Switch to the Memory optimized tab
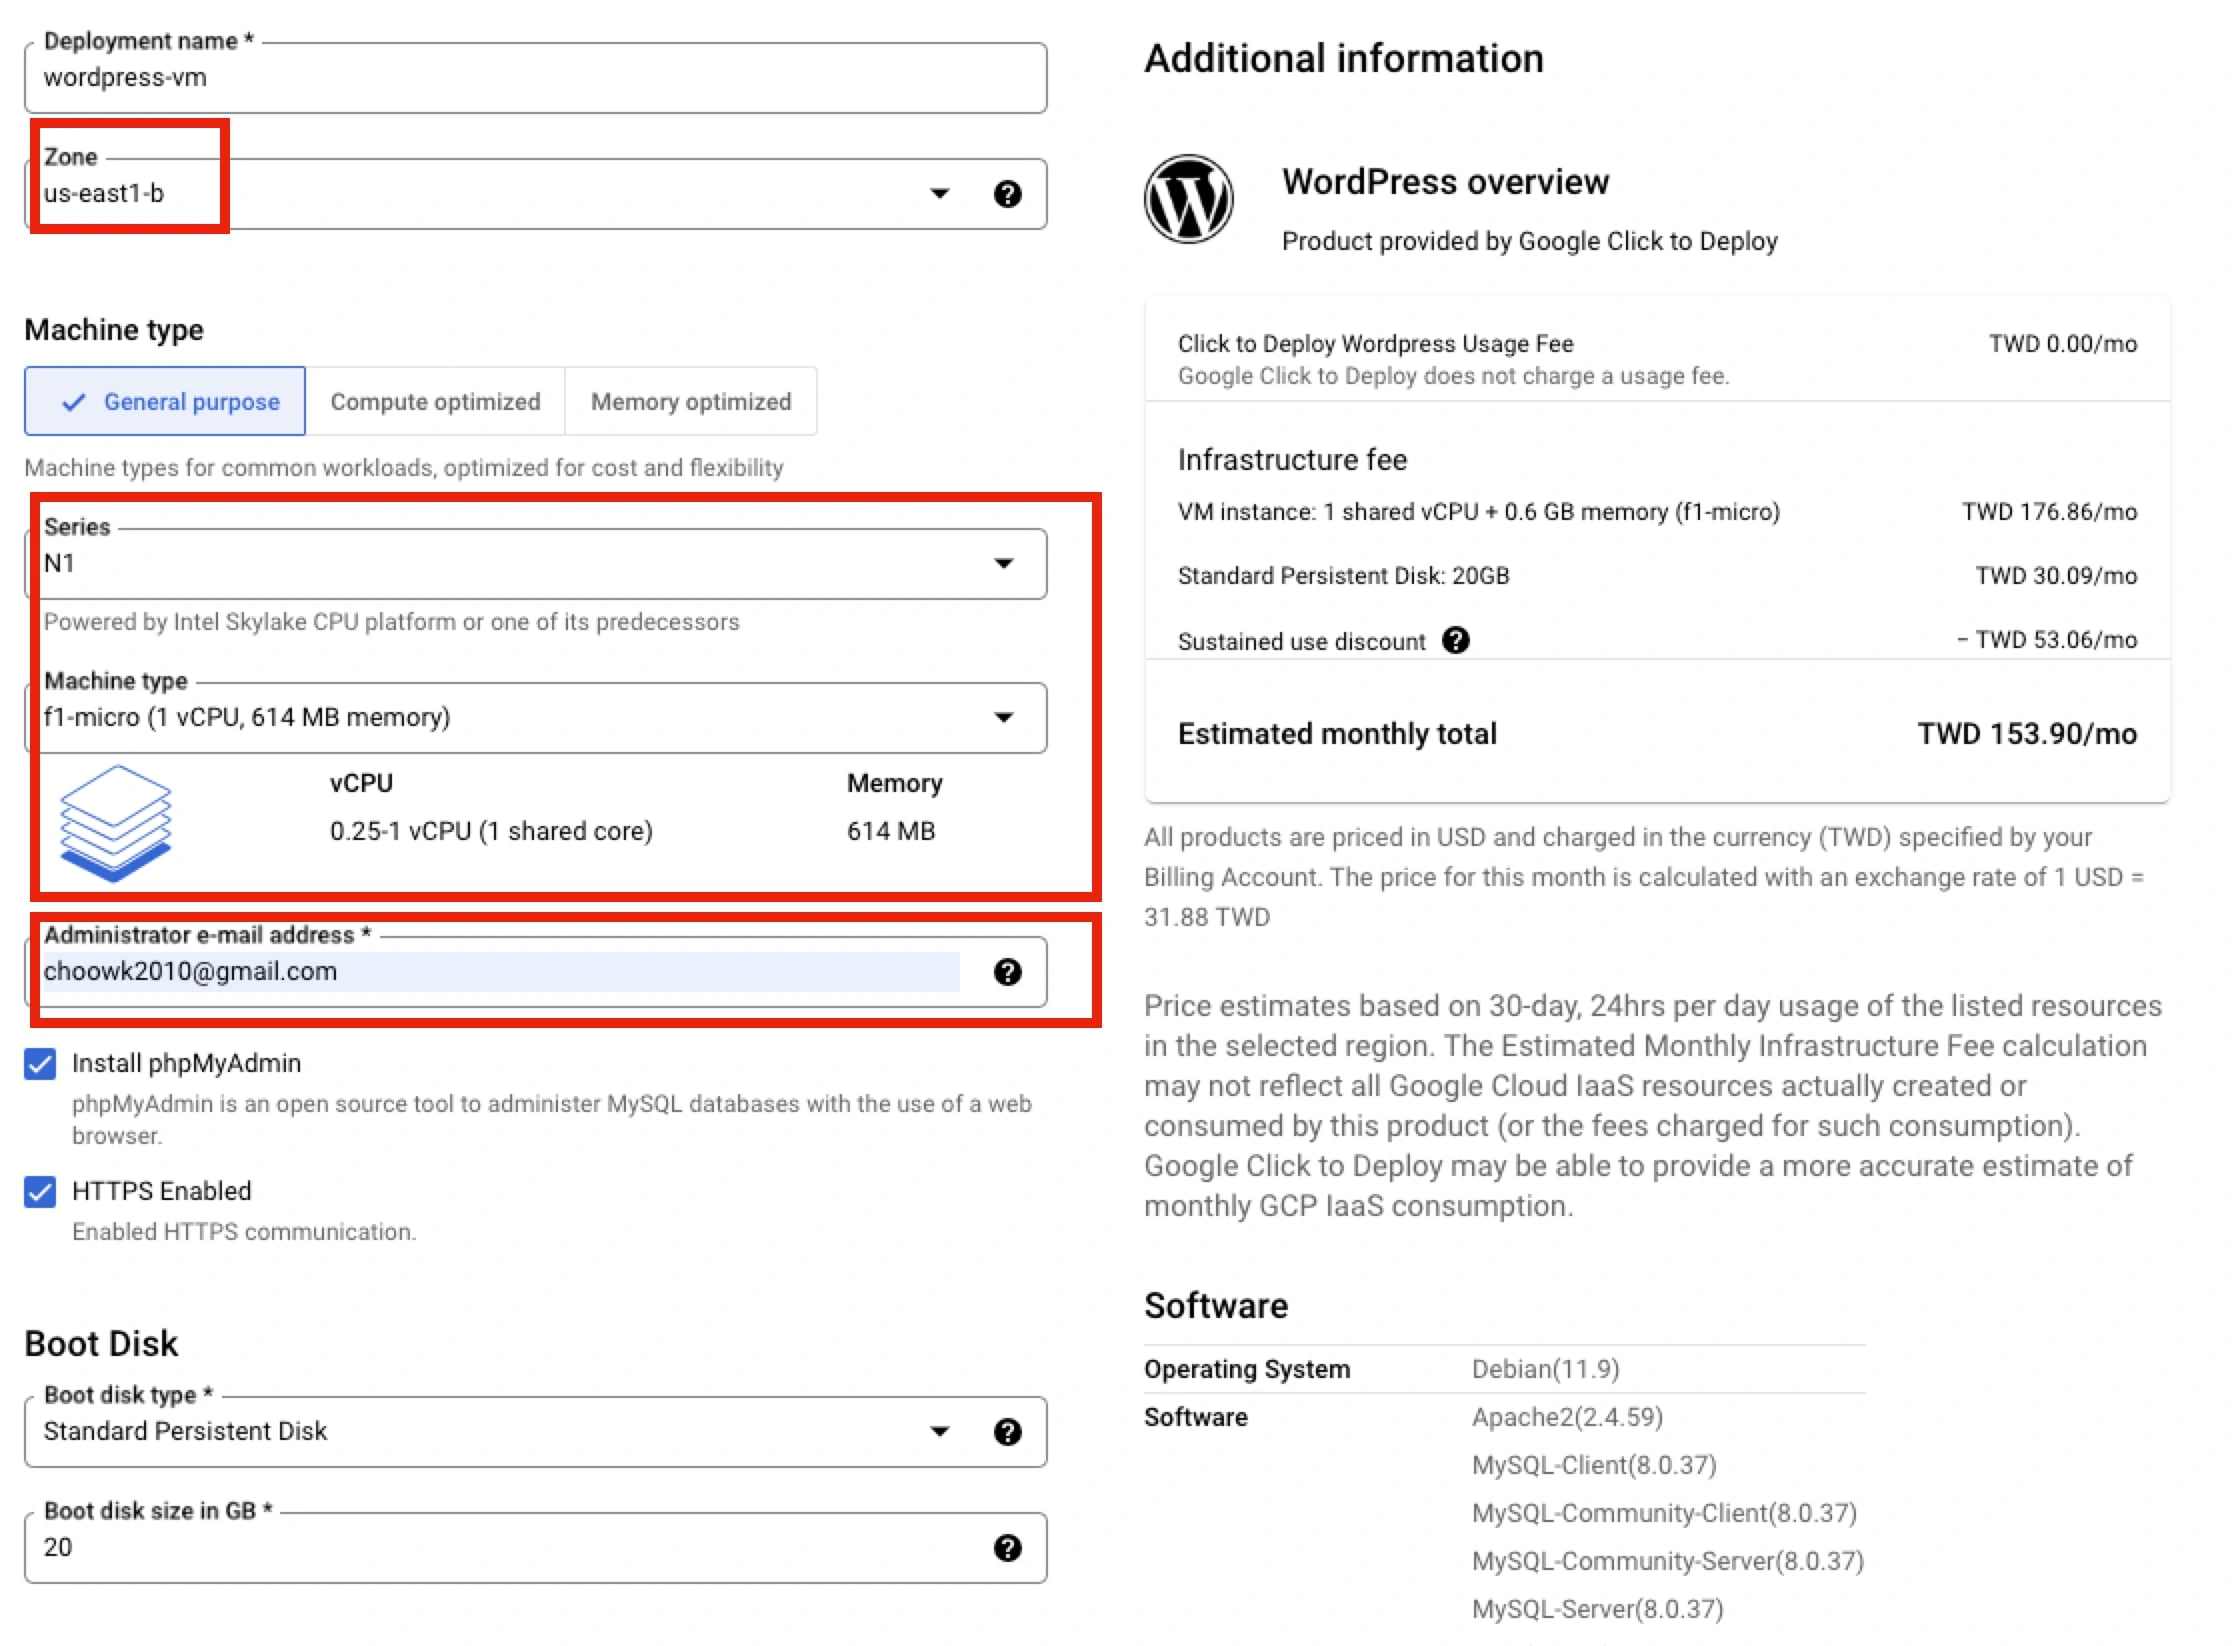The image size is (2240, 1646). pyautogui.click(x=691, y=401)
